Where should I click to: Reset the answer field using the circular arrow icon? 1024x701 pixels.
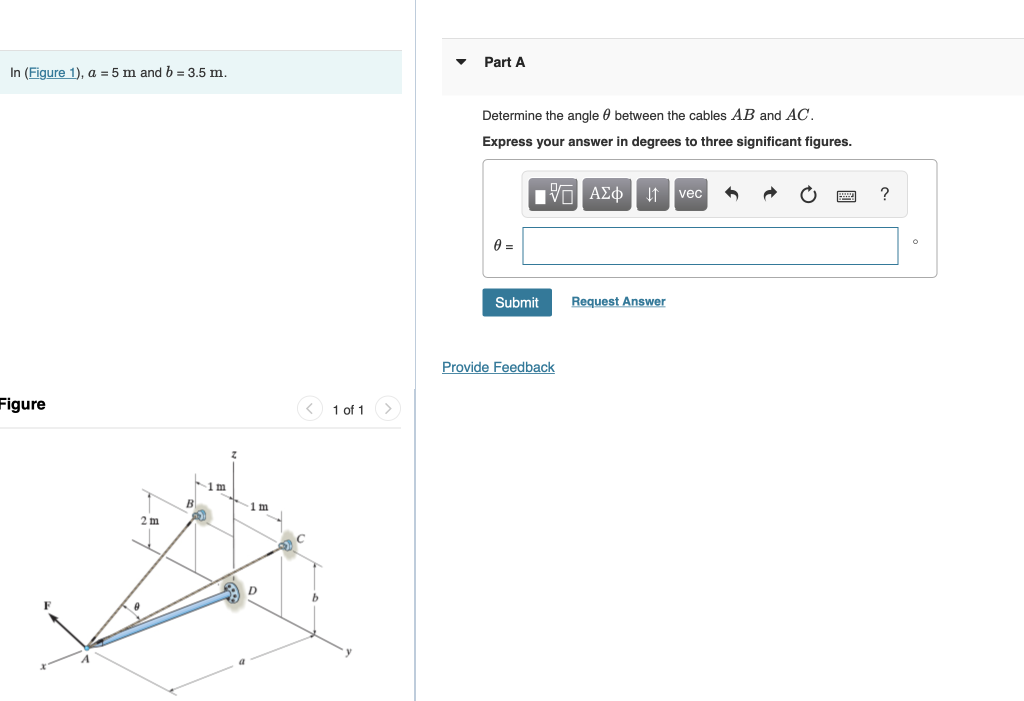tap(807, 194)
